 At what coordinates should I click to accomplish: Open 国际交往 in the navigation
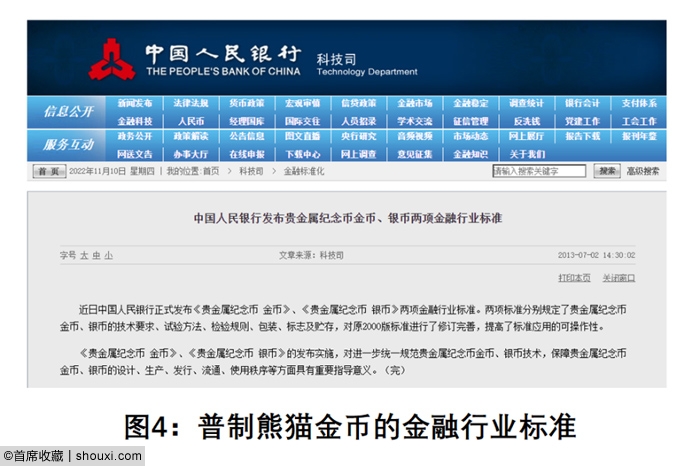point(303,121)
